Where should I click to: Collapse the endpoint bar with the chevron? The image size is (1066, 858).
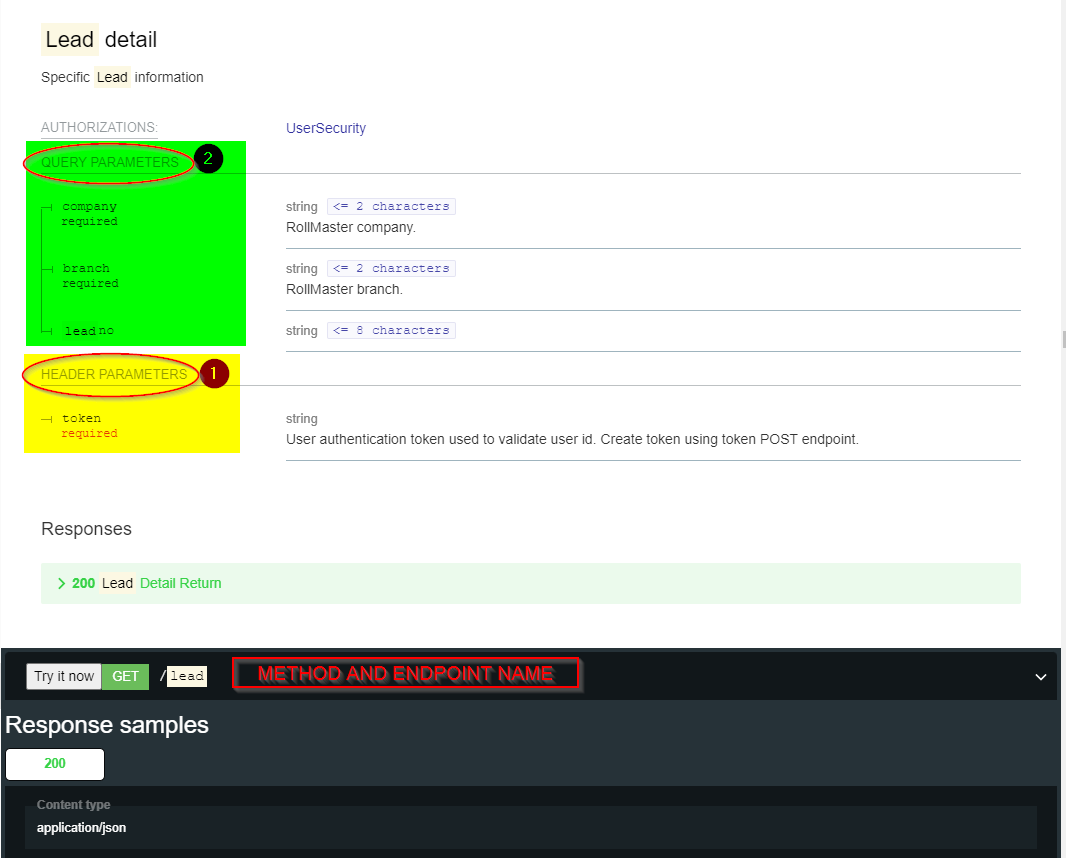coord(1040,676)
